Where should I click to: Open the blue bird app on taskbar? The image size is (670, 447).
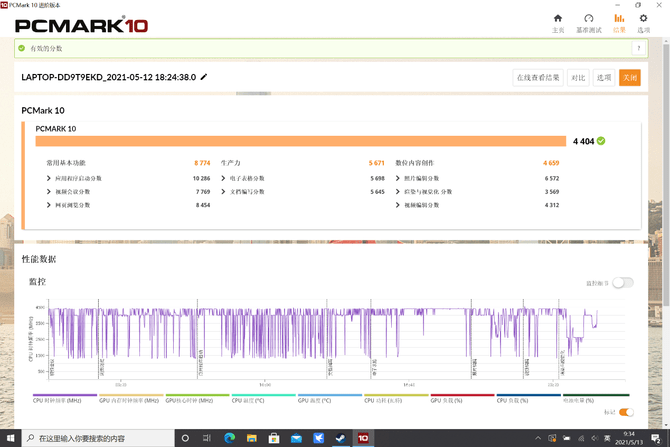pyautogui.click(x=318, y=438)
